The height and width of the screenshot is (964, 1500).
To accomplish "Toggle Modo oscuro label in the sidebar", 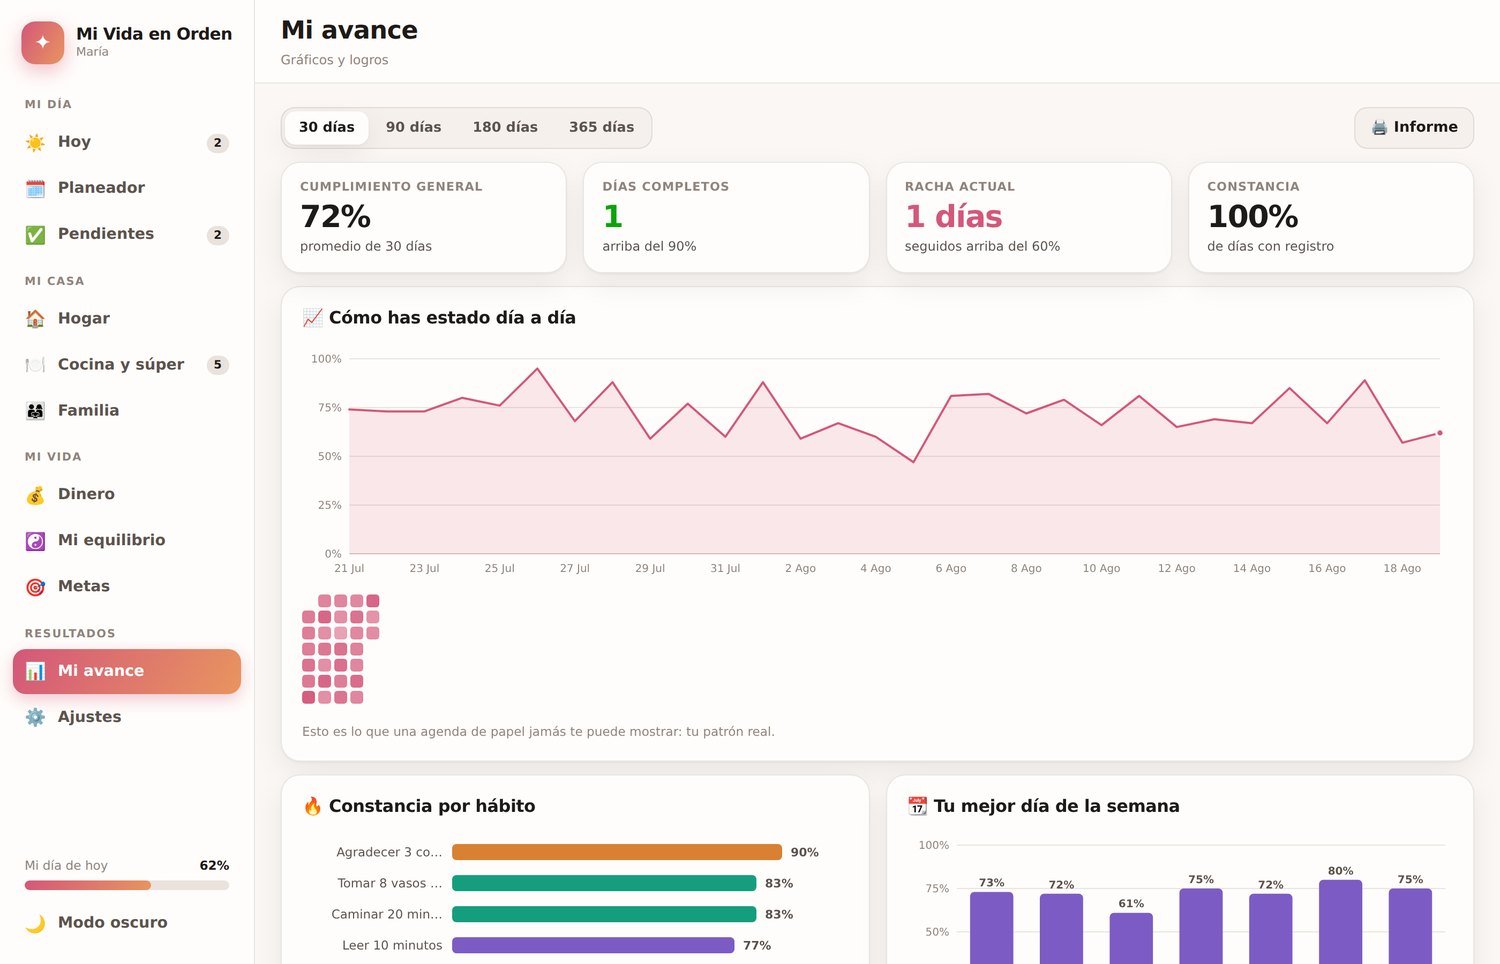I will [x=112, y=922].
